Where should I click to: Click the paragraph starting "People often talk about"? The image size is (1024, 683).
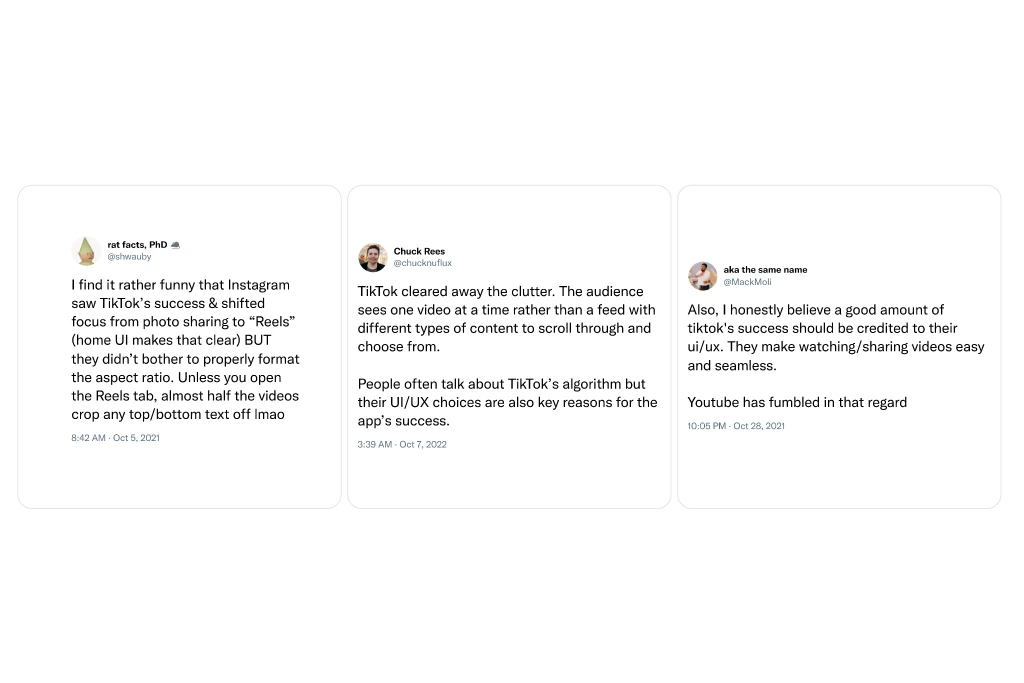pos(506,402)
